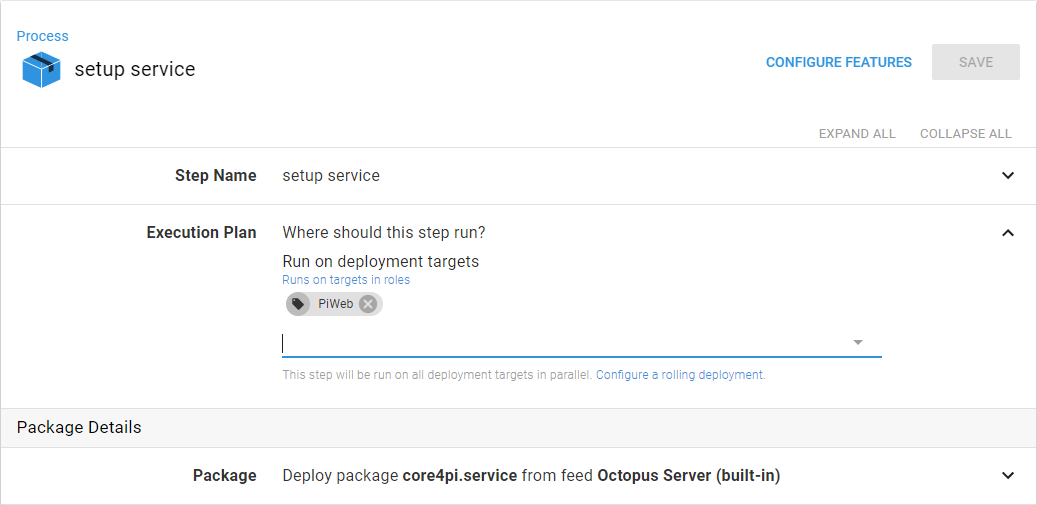Click the Execution Plan row label
The image size is (1037, 505).
tap(201, 233)
